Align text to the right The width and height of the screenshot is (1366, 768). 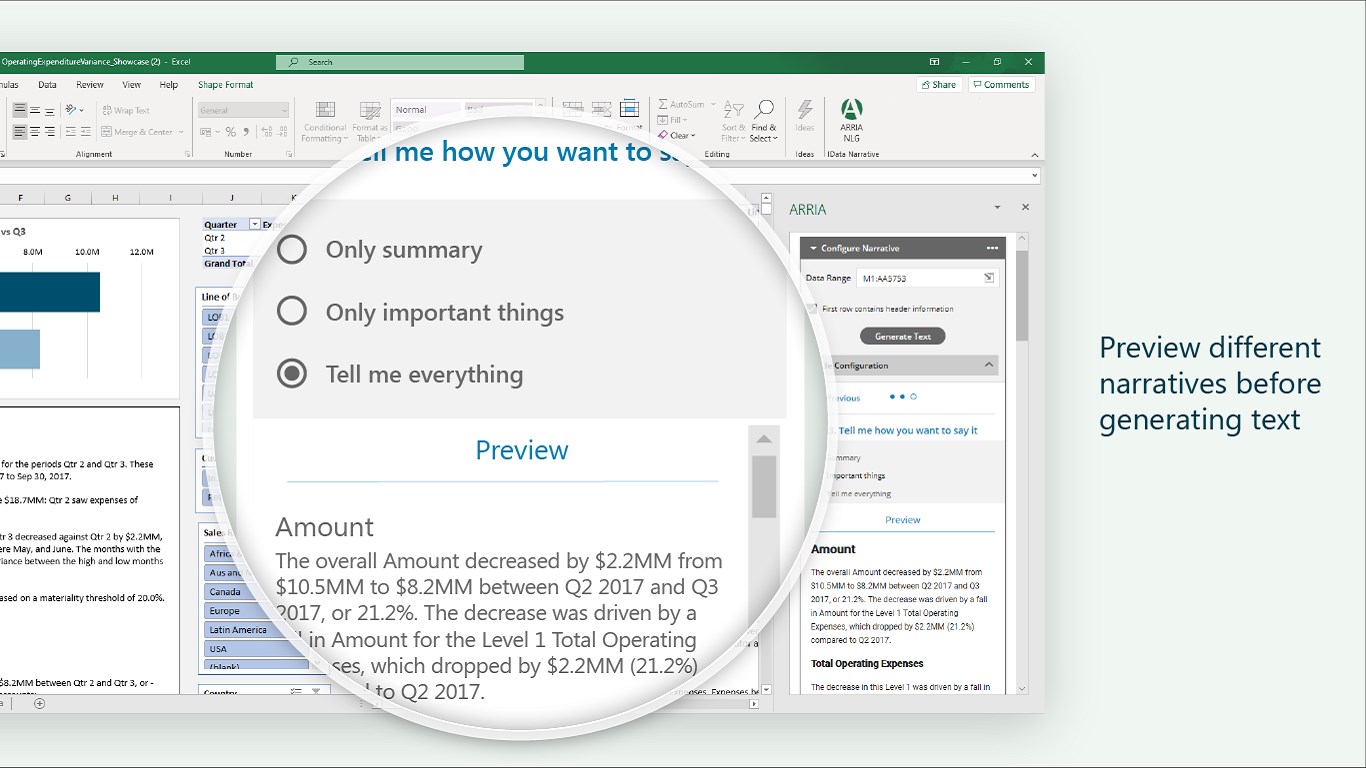coord(50,132)
